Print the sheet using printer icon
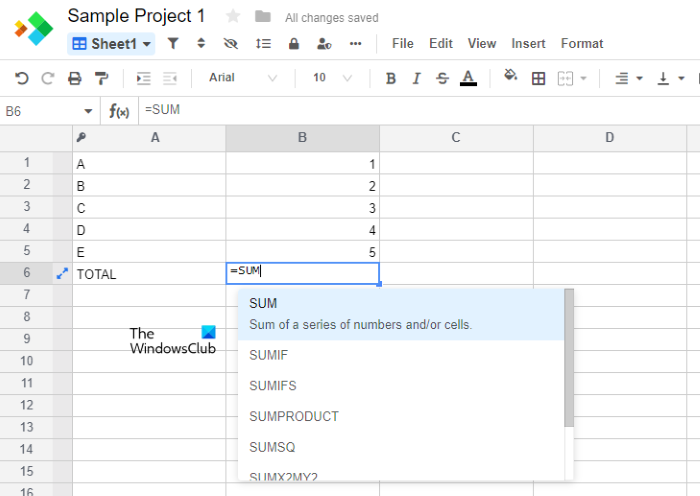This screenshot has width=700, height=496. click(x=74, y=78)
